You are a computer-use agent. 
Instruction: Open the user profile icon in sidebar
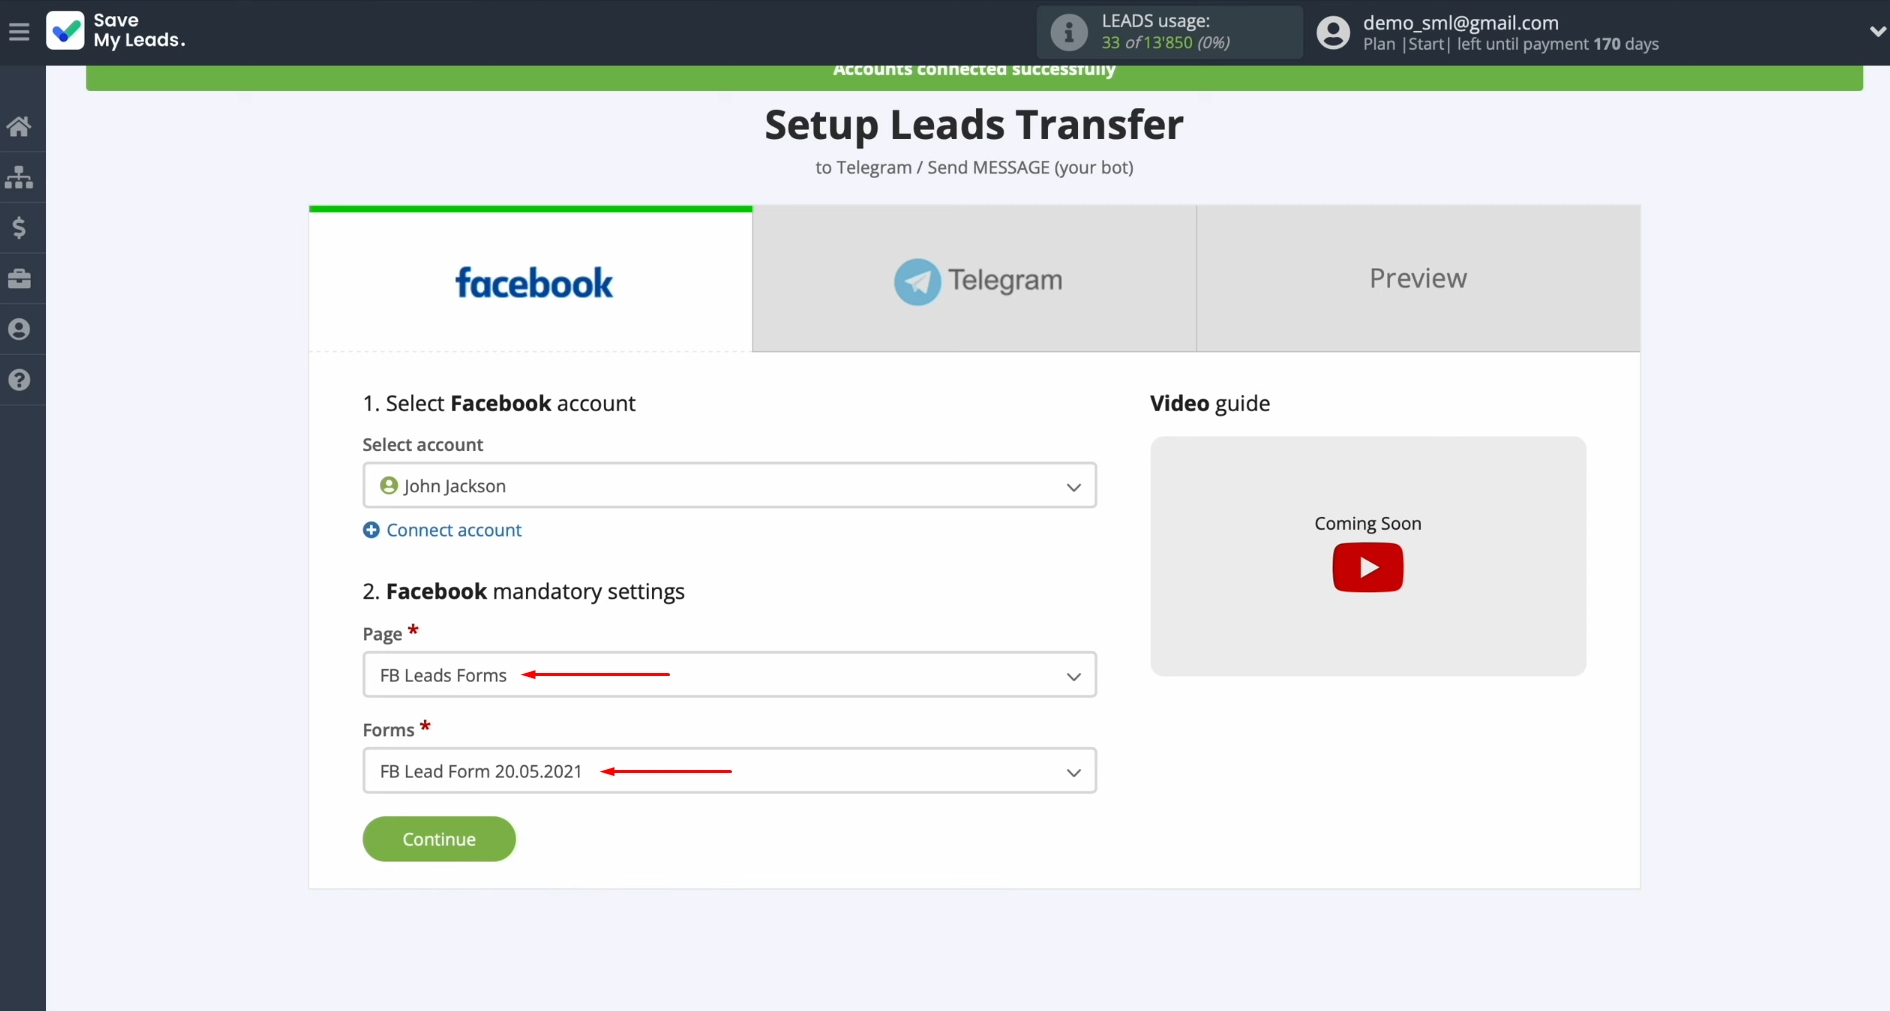tap(19, 329)
